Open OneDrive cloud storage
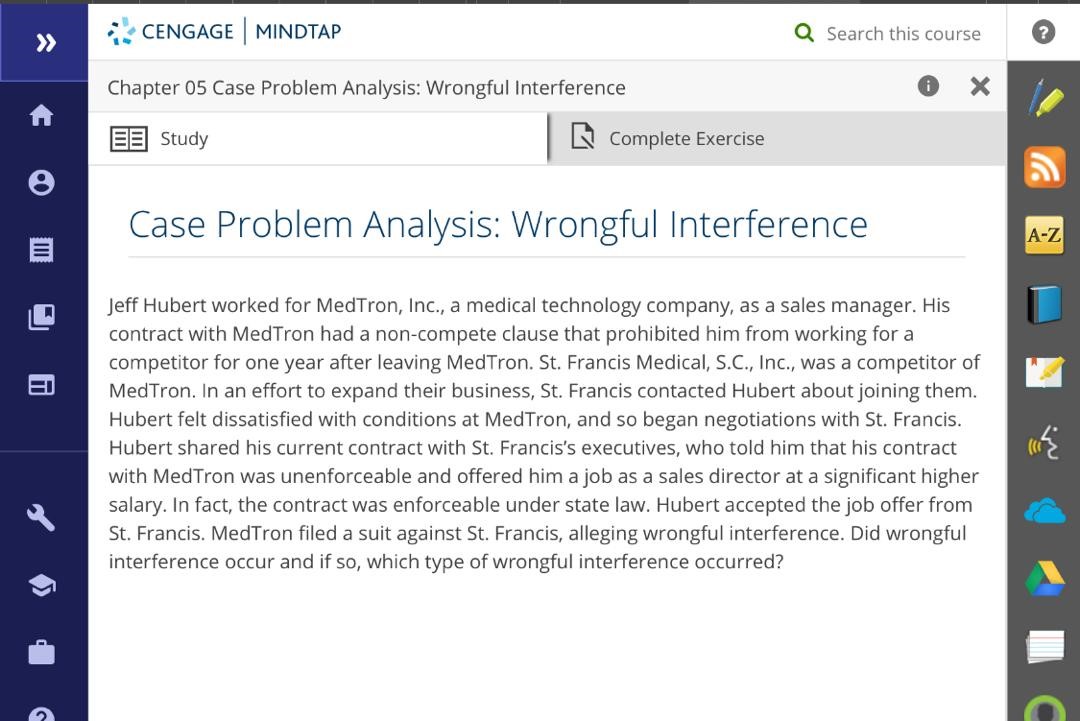The width and height of the screenshot is (1080, 721). tap(1044, 508)
